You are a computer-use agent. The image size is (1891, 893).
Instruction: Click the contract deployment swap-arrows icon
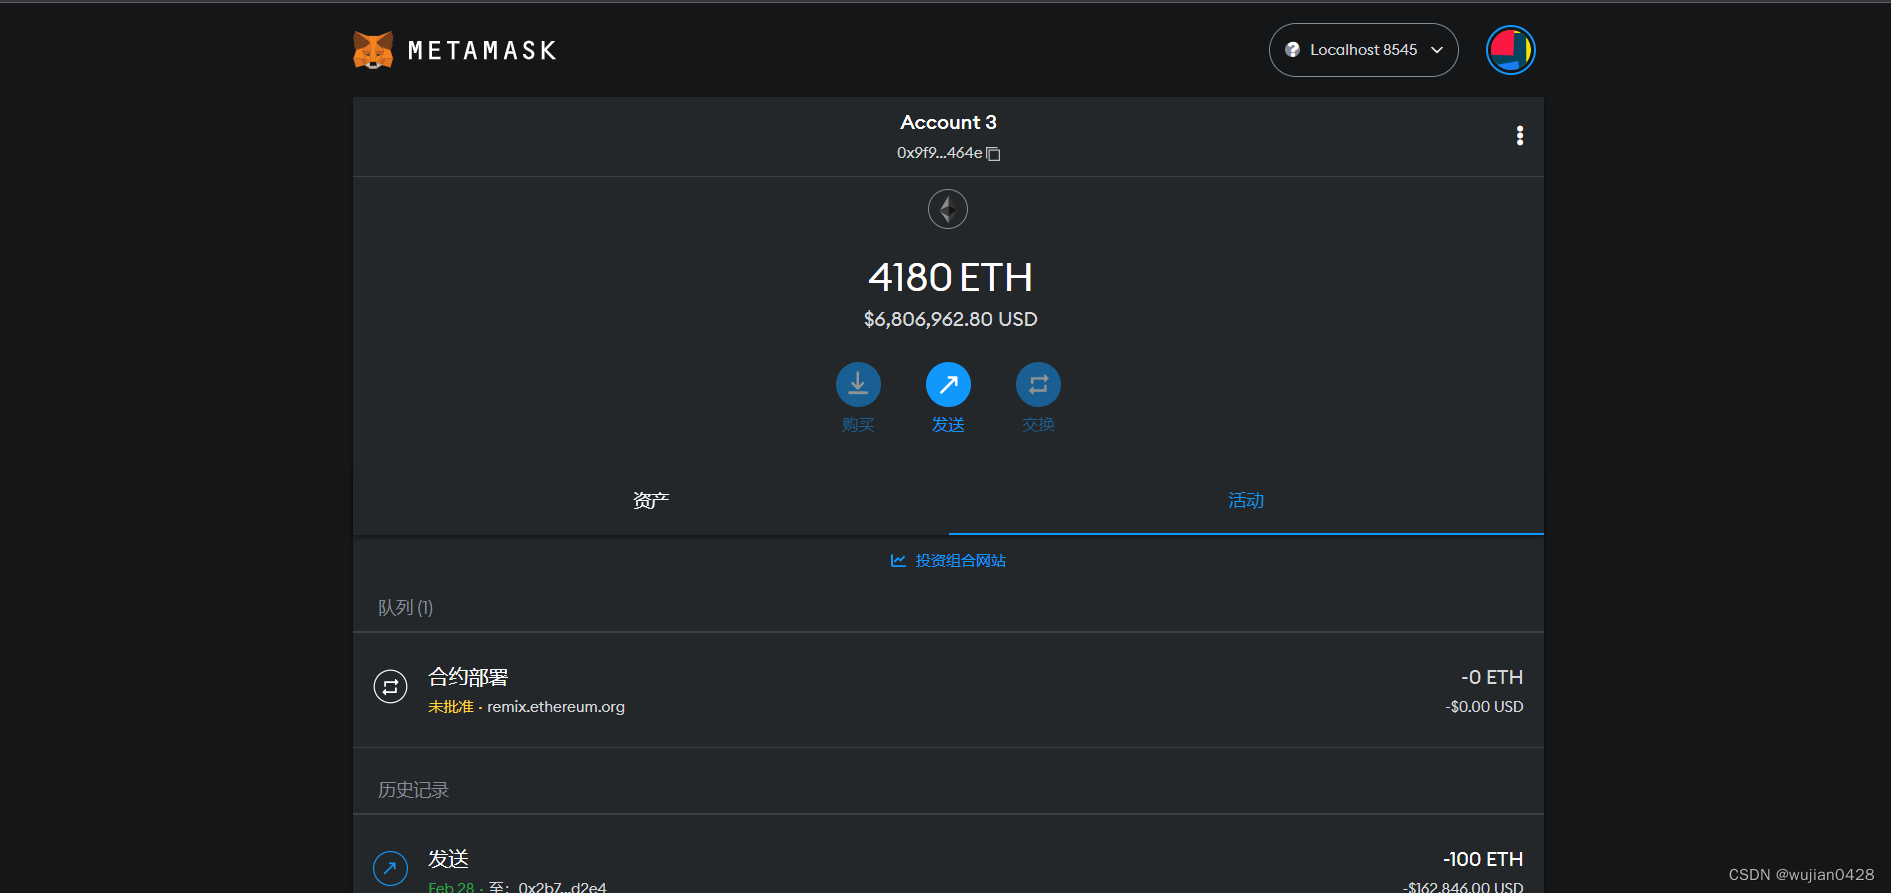point(390,687)
